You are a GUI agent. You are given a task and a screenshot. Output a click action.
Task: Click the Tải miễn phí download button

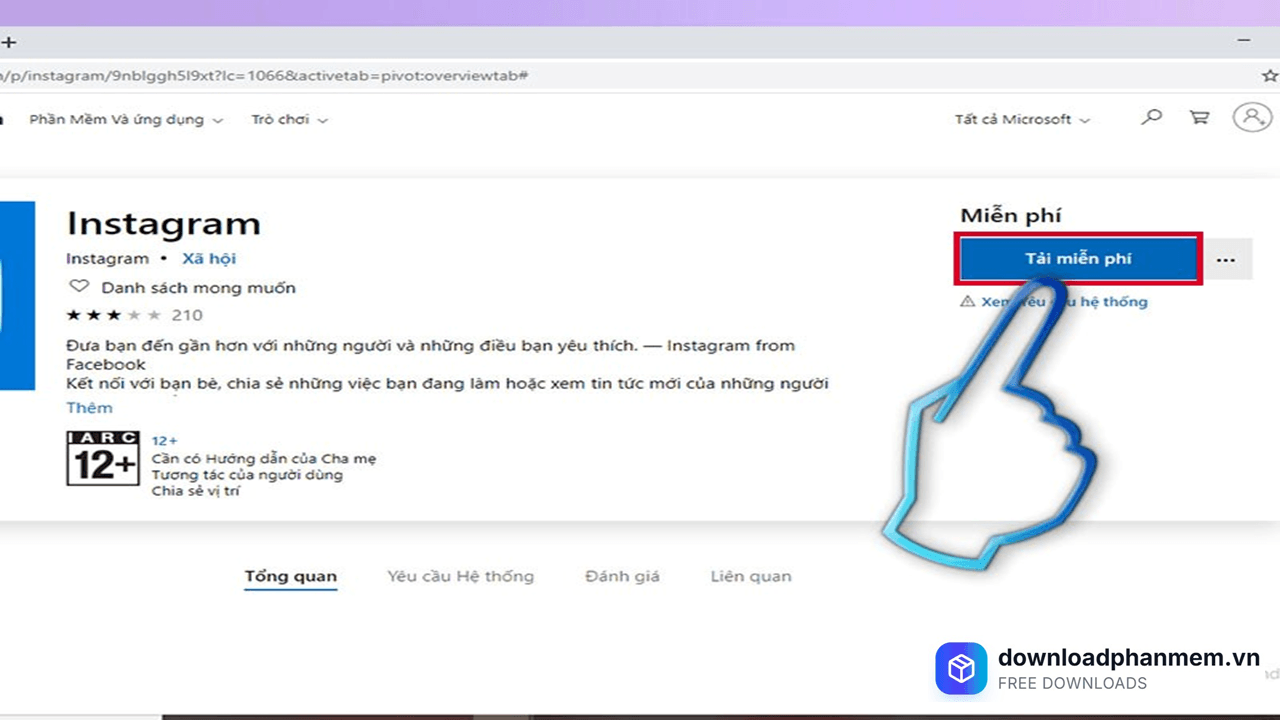pos(1078,258)
